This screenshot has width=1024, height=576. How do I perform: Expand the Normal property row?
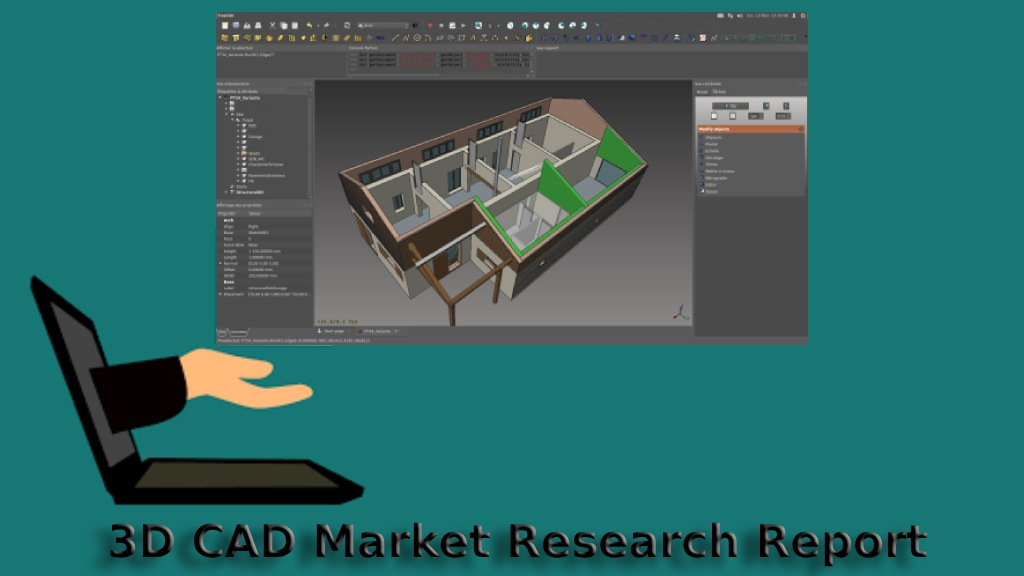220,263
